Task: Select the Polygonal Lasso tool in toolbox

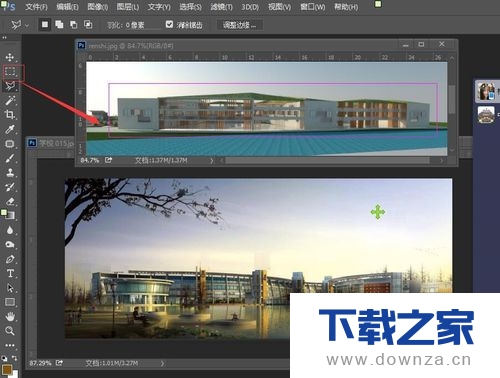Action: point(10,86)
